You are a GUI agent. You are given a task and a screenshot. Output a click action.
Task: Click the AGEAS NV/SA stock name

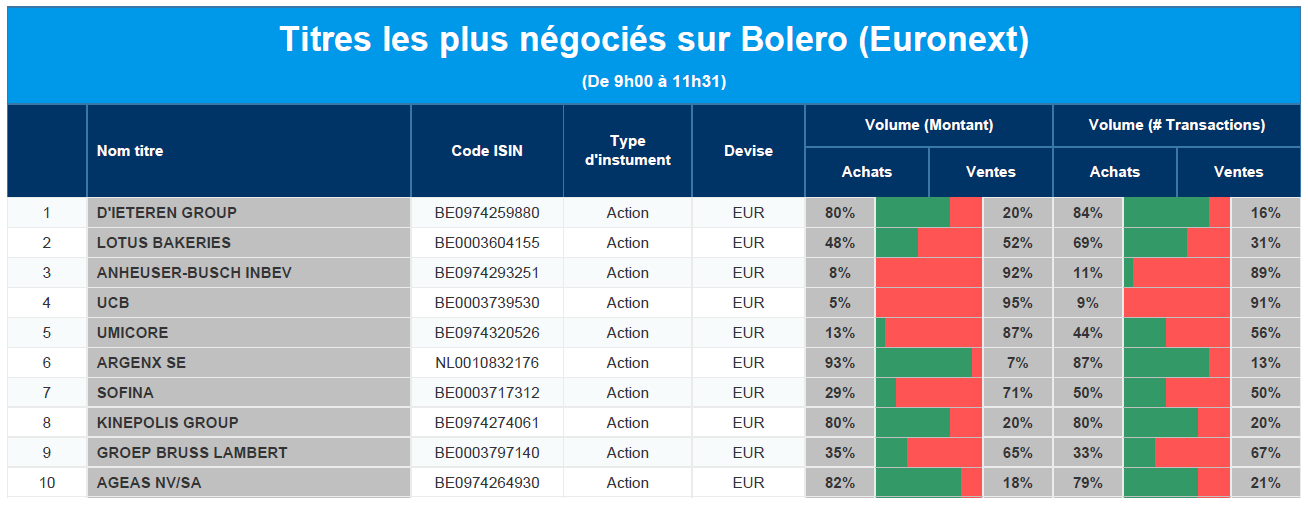coord(149,483)
